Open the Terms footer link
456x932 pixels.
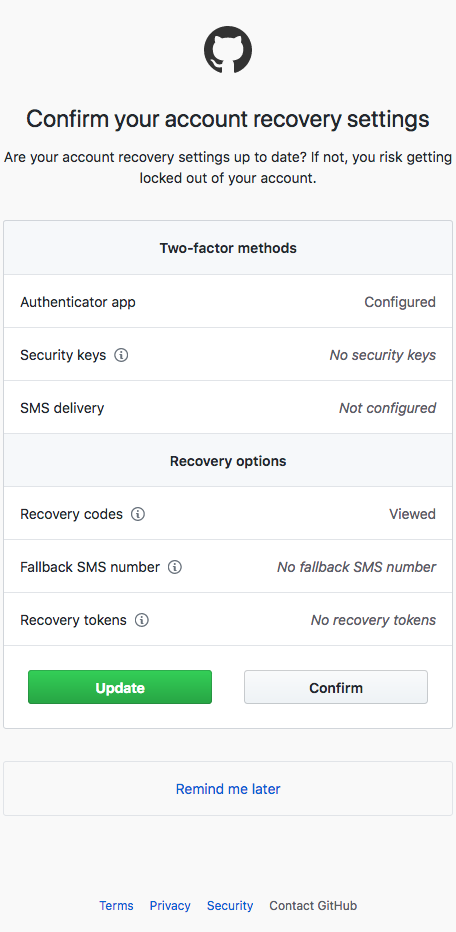[117, 906]
